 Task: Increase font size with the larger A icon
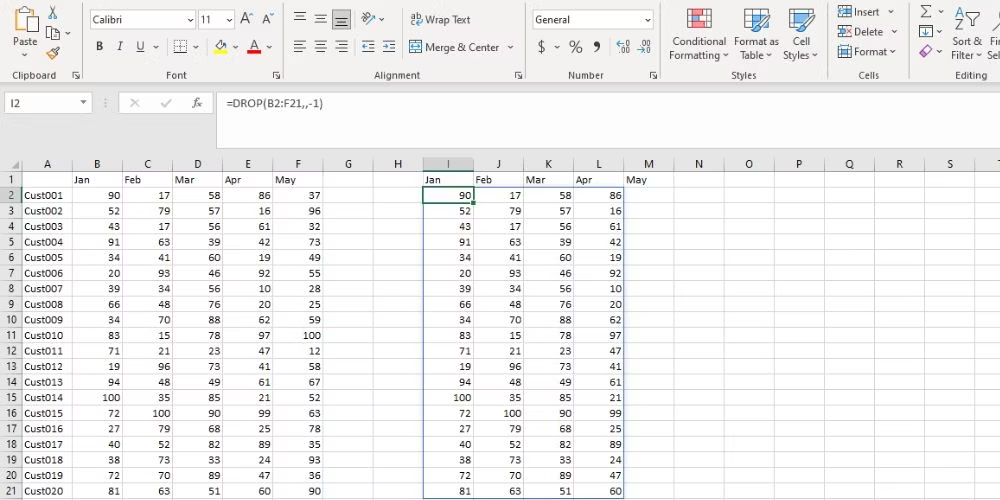[x=246, y=20]
